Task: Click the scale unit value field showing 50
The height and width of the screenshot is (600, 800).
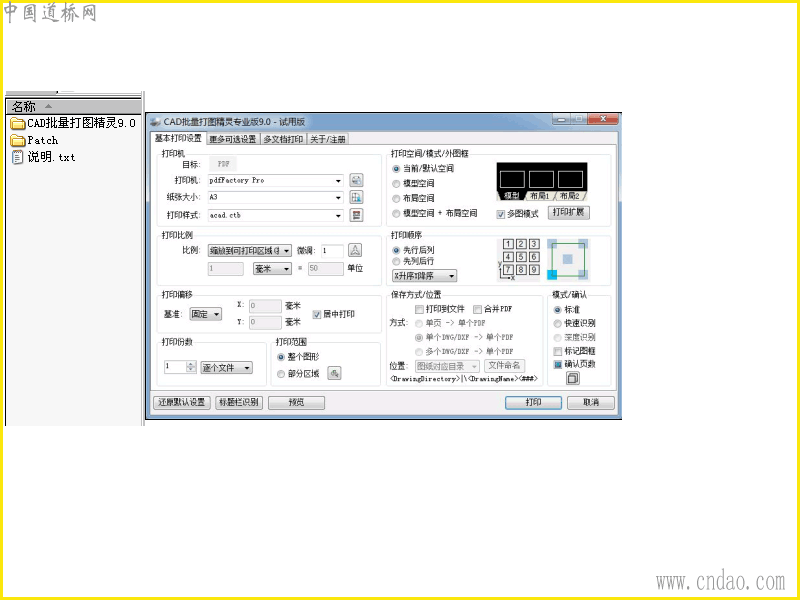Action: coord(326,268)
